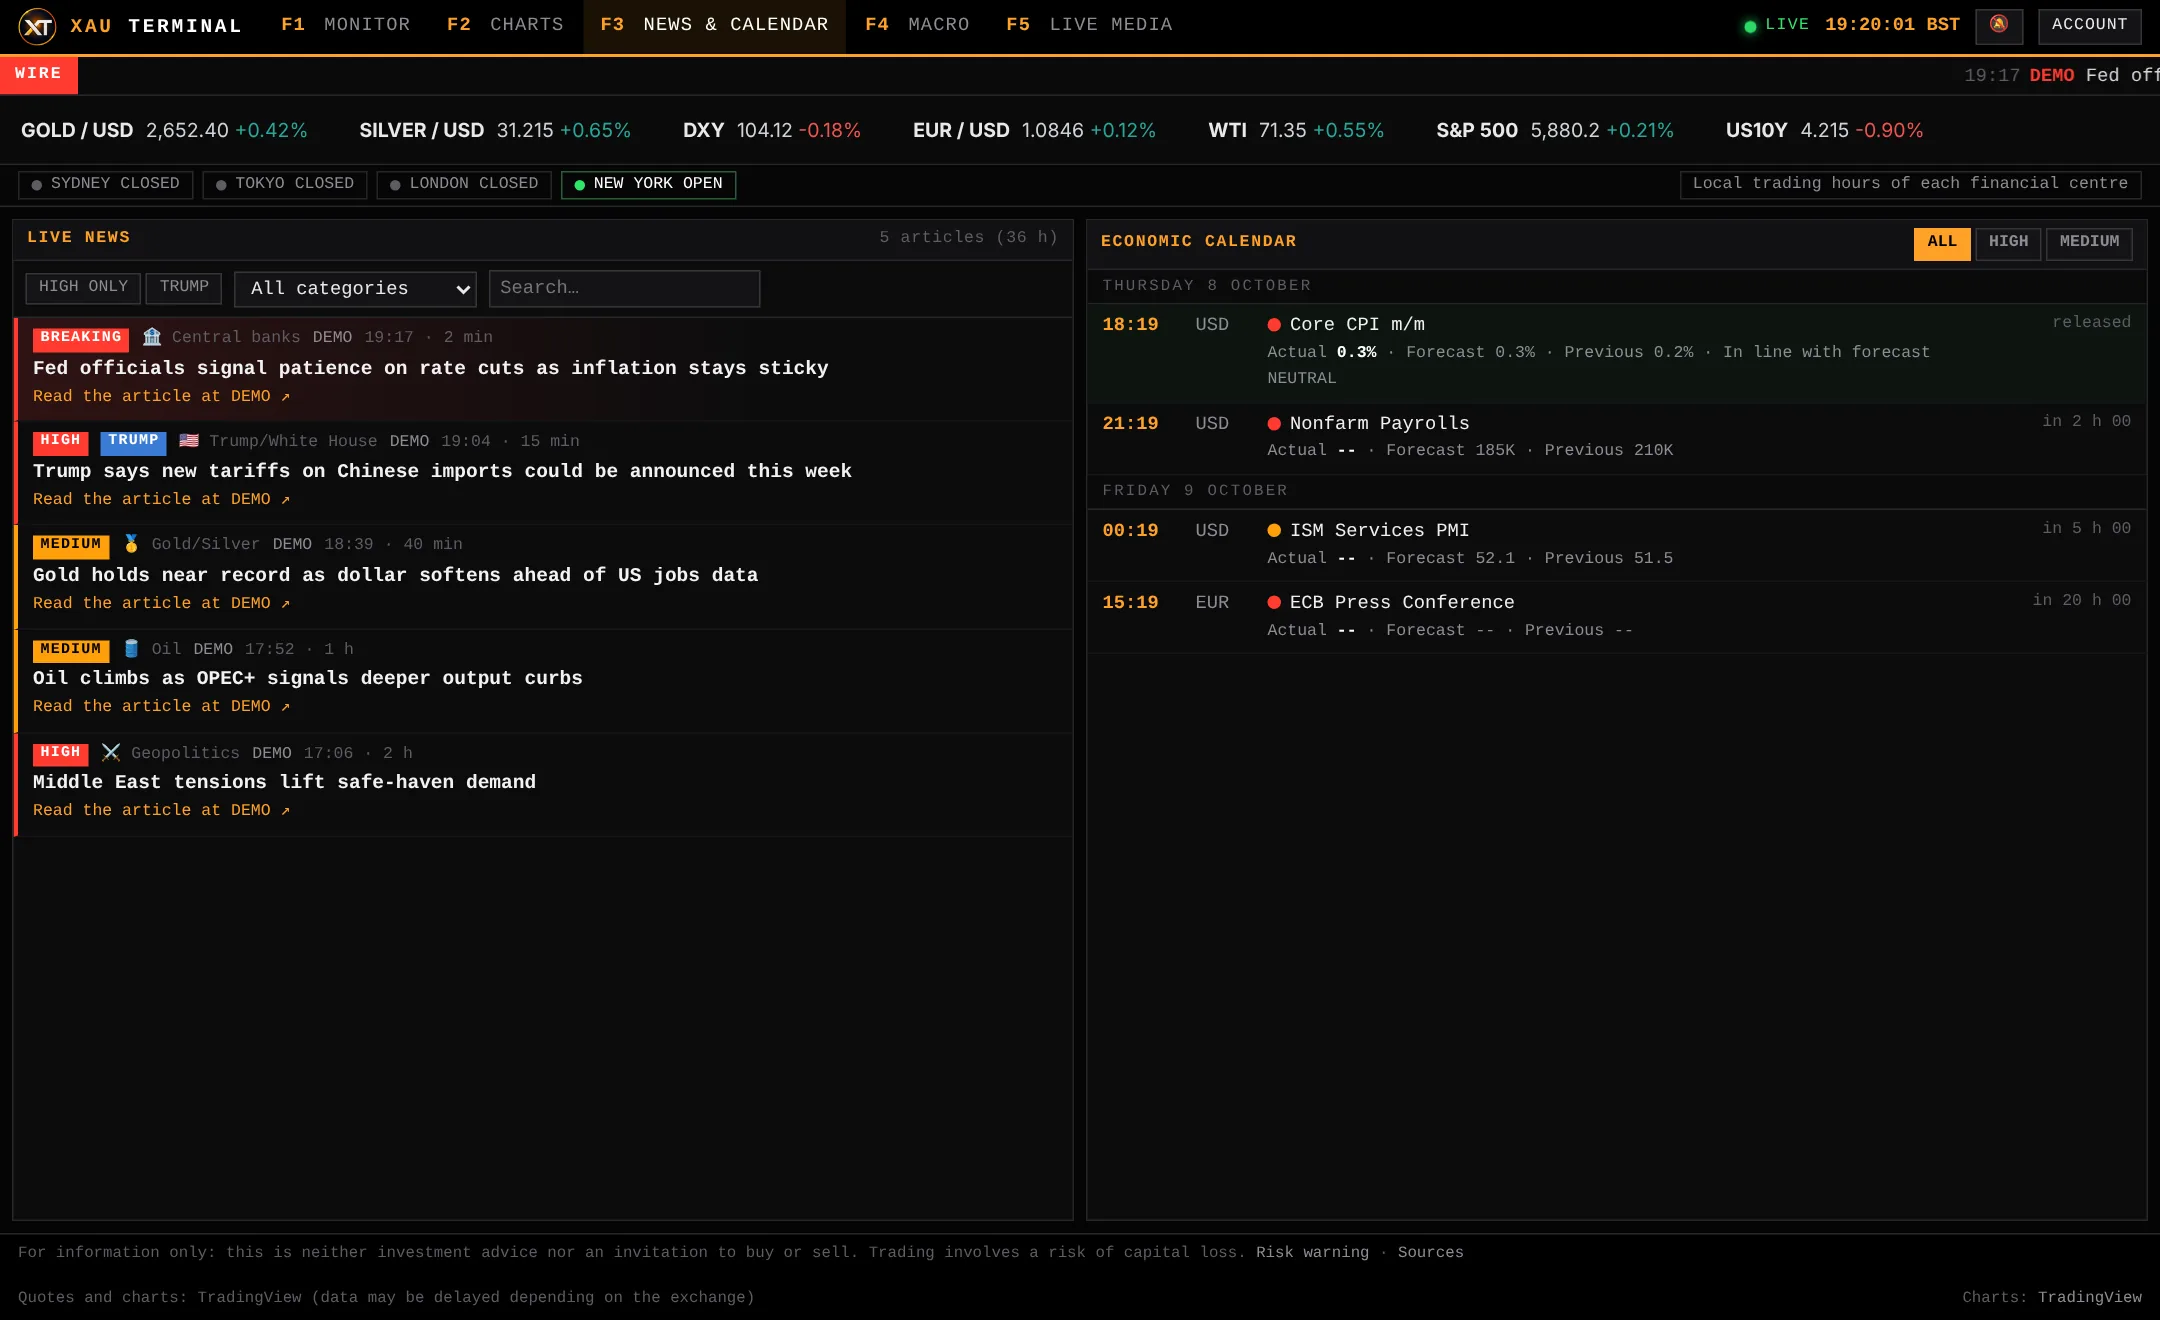
Task: Click the oil barrel icon beside Oil
Action: click(x=131, y=649)
